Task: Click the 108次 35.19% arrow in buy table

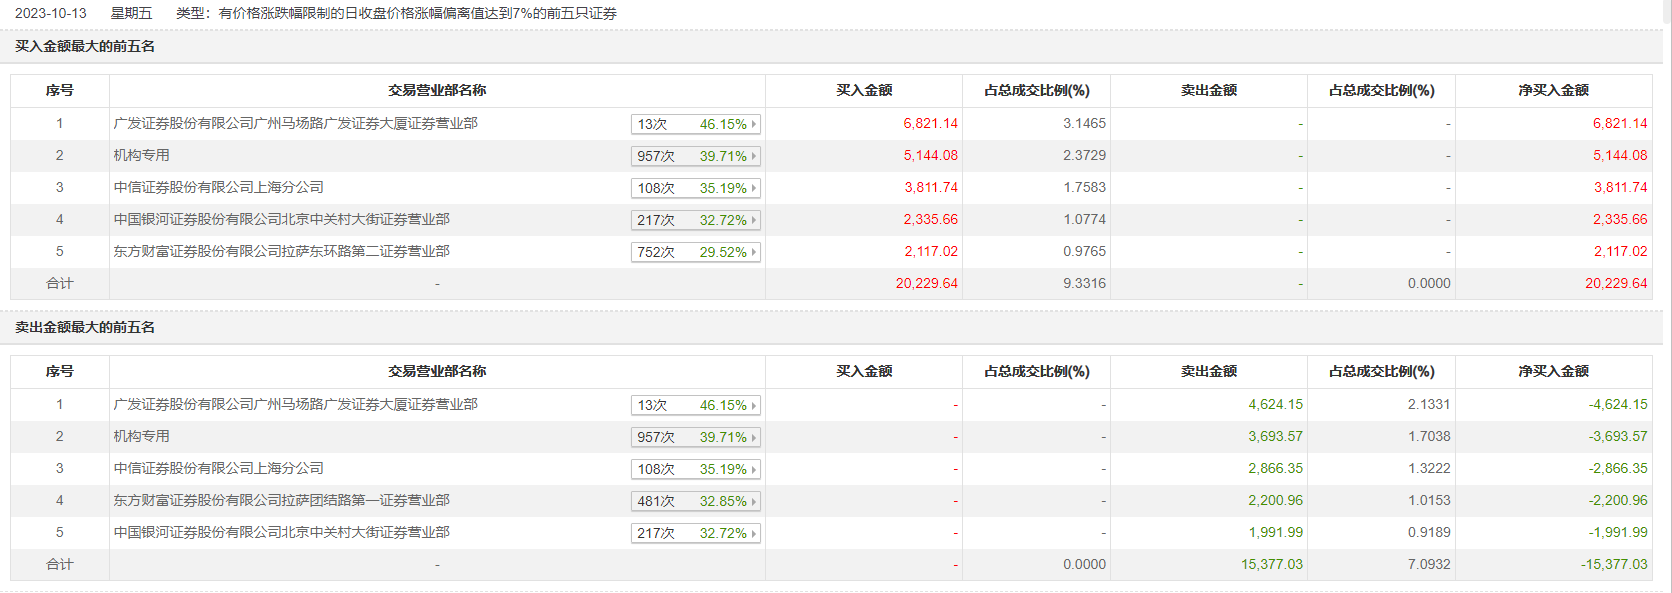Action: pyautogui.click(x=754, y=188)
